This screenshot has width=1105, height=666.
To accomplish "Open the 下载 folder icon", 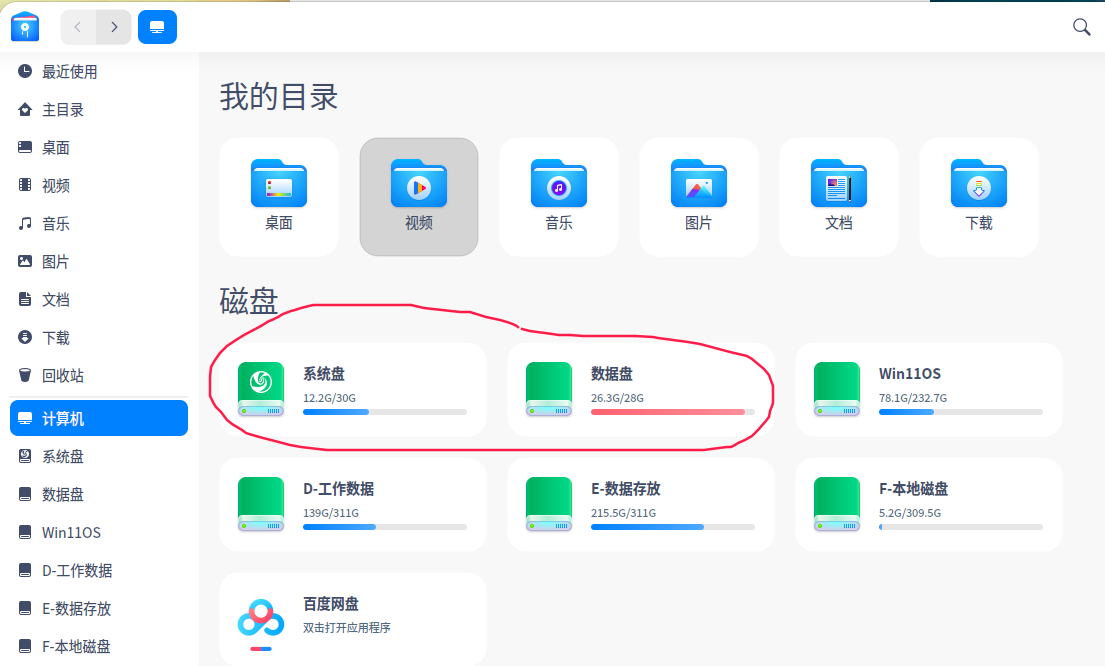I will click(x=978, y=185).
